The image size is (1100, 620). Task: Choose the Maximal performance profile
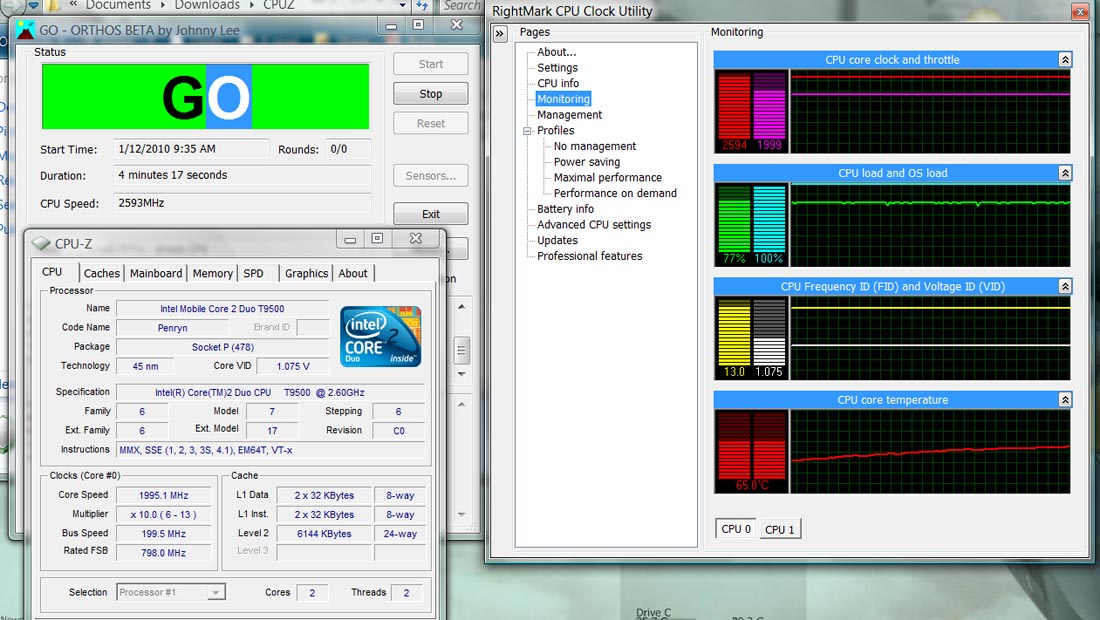pyautogui.click(x=608, y=177)
